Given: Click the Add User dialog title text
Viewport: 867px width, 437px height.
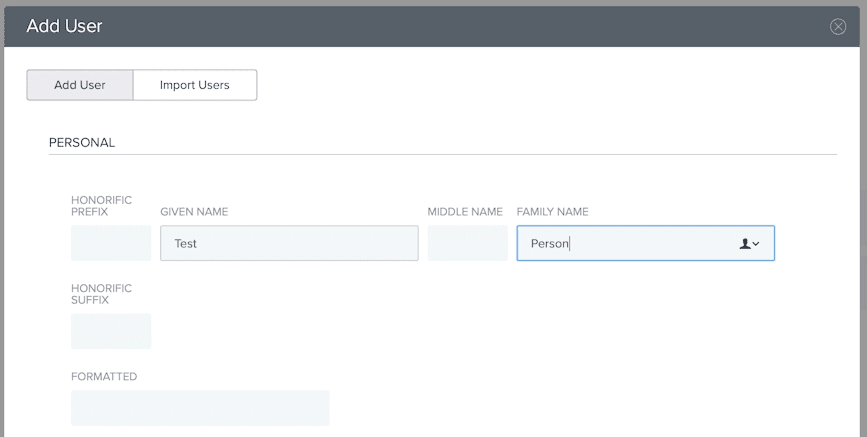Looking at the screenshot, I should tap(64, 26).
